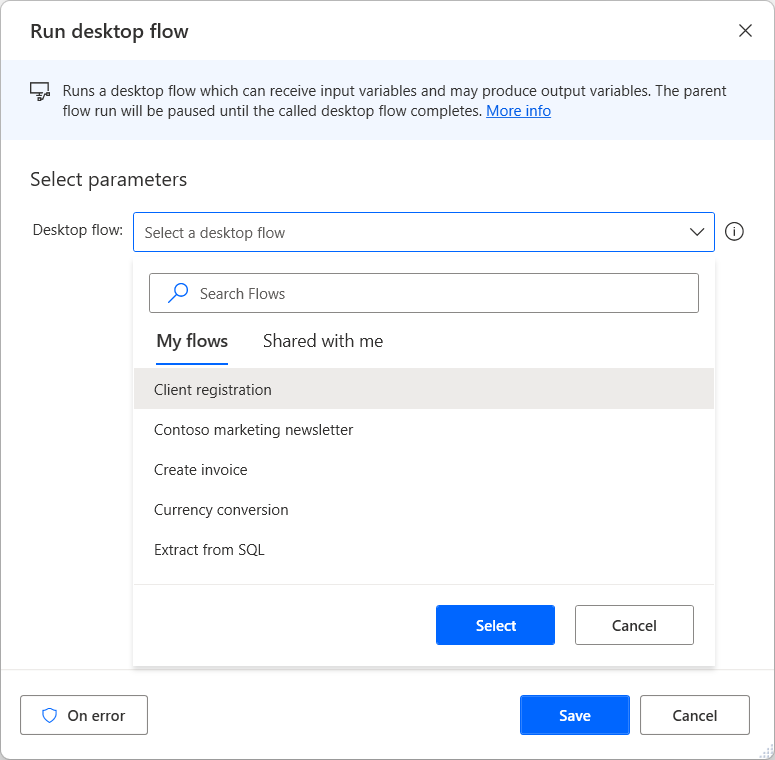This screenshot has width=775, height=760.
Task: Switch to the Shared with me tab
Action: click(323, 341)
